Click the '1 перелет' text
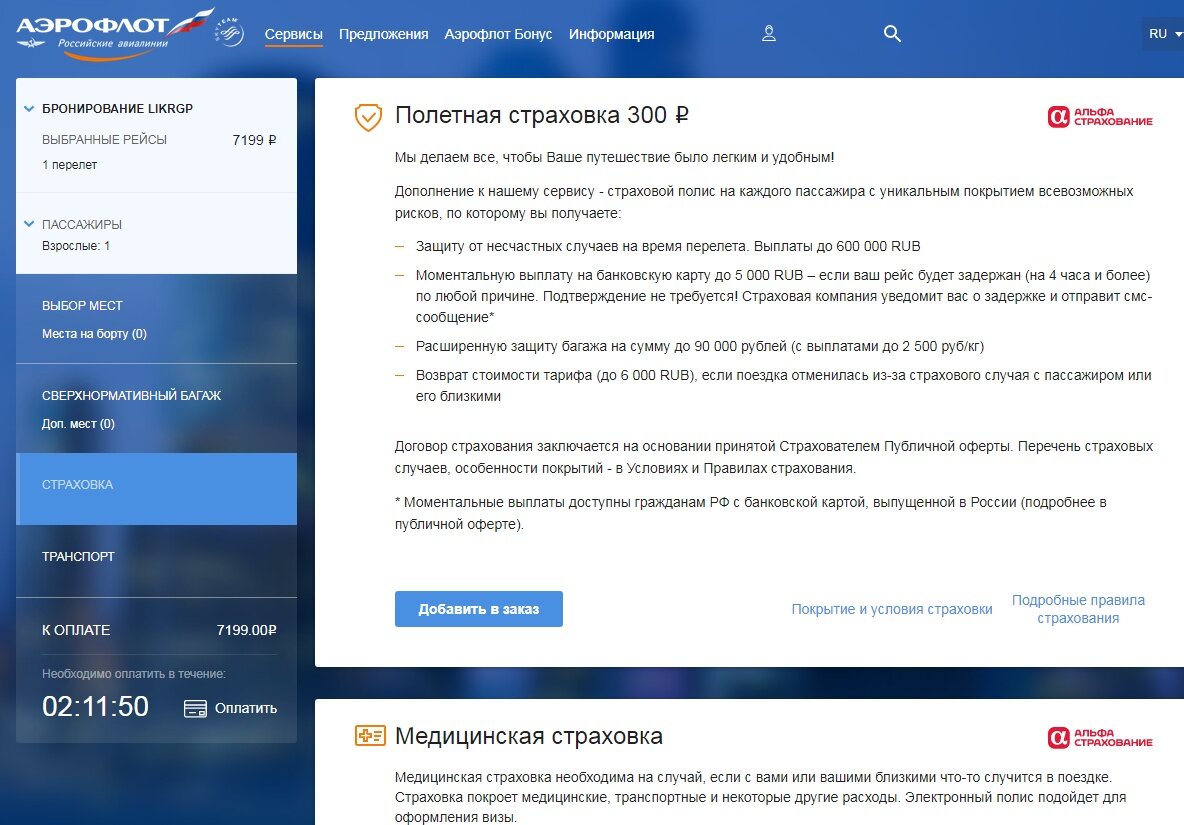The height and width of the screenshot is (825, 1184). click(69, 165)
